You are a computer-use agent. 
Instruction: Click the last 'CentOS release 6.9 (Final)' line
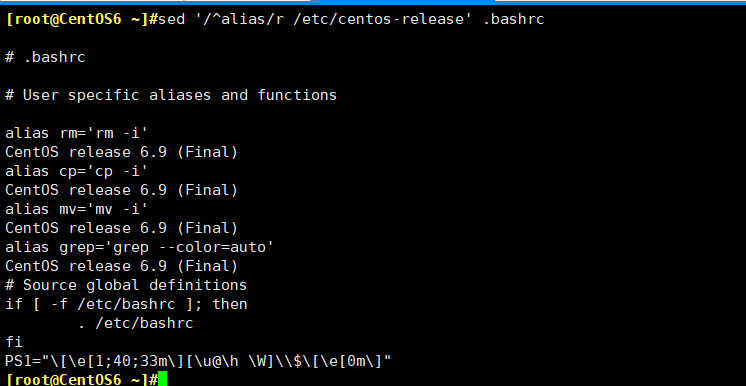tap(121, 266)
